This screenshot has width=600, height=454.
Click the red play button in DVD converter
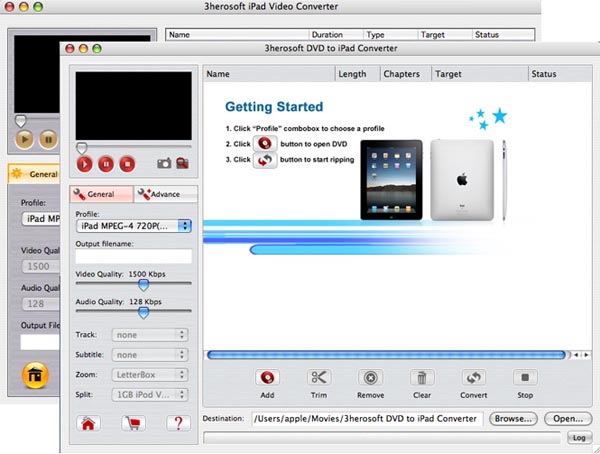85,164
